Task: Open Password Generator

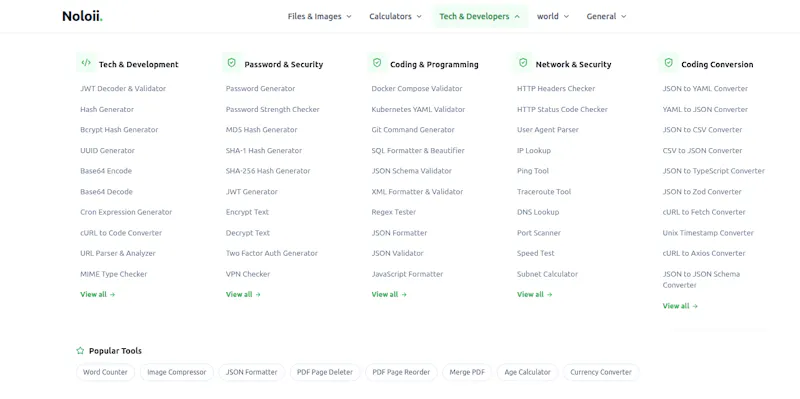Action: 260,89
